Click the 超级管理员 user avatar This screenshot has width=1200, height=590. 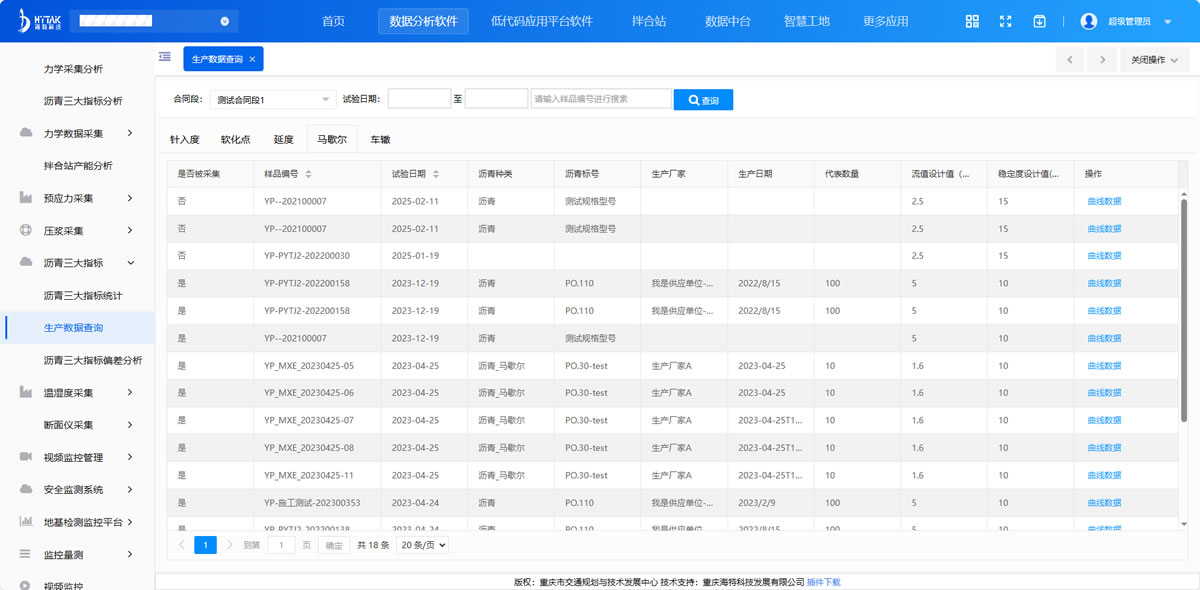(1089, 21)
